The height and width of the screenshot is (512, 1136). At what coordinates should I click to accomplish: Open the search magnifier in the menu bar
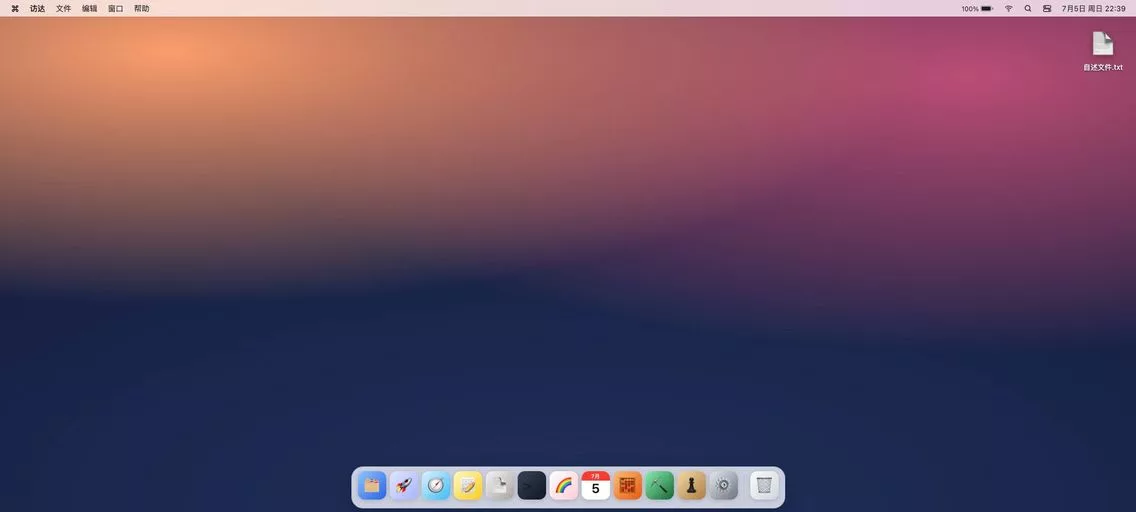tap(1027, 9)
